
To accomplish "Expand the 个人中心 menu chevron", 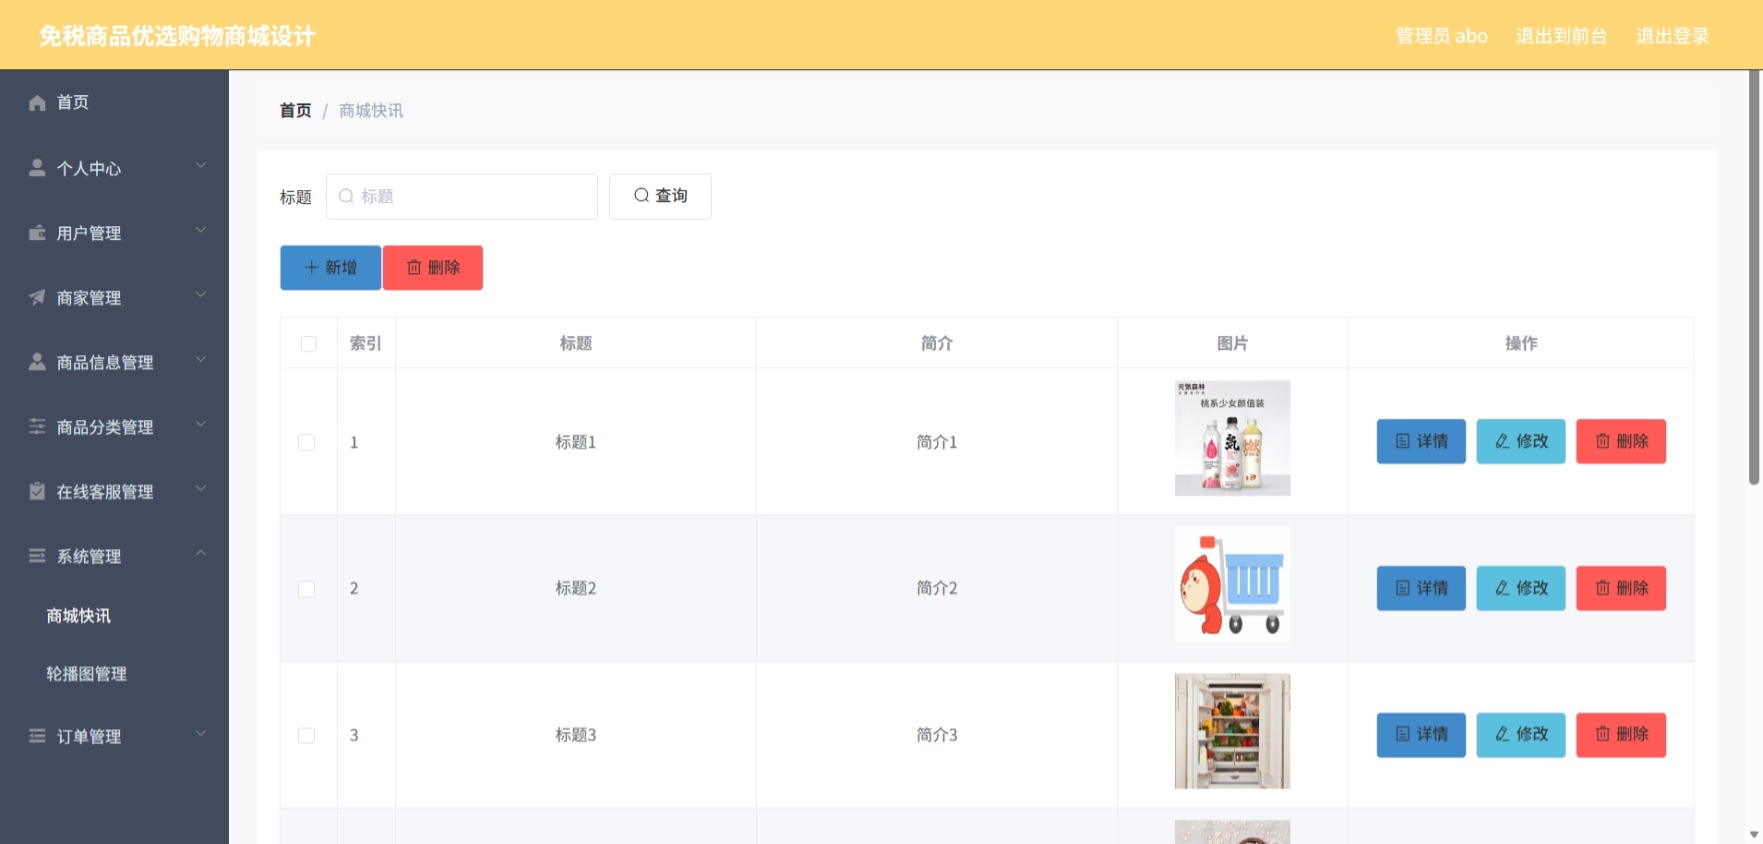I will pyautogui.click(x=201, y=165).
